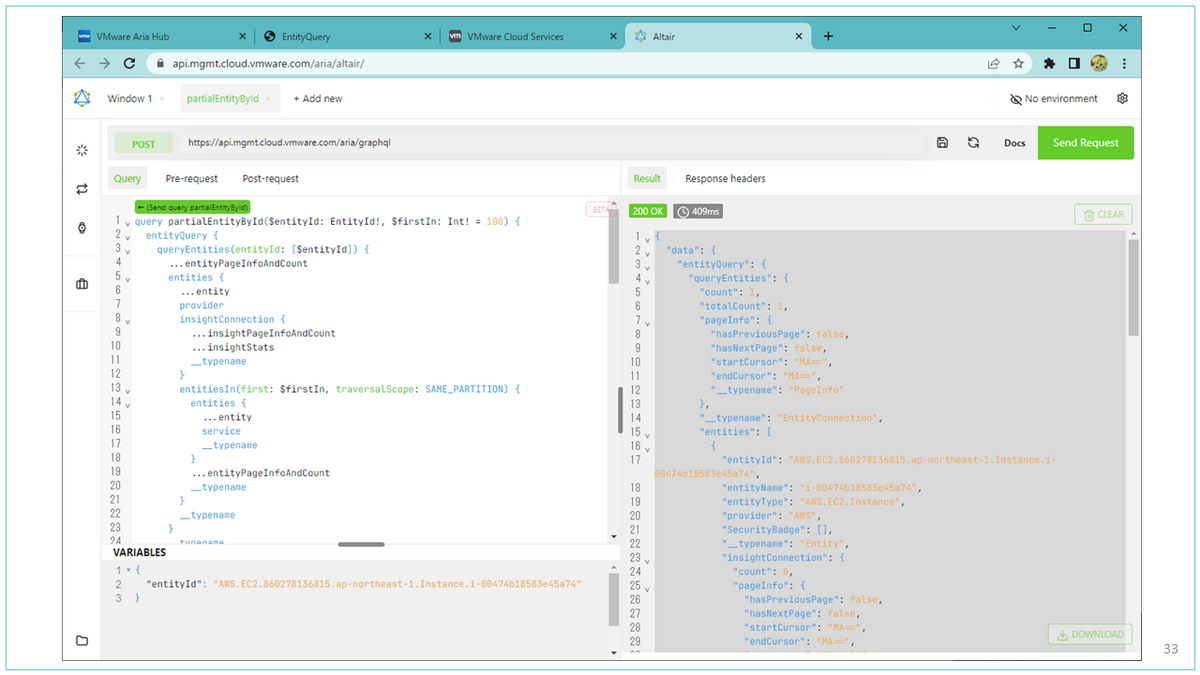Download the response with DOWNLOAD button
Screen dimensions: 1200x675
[1090, 634]
